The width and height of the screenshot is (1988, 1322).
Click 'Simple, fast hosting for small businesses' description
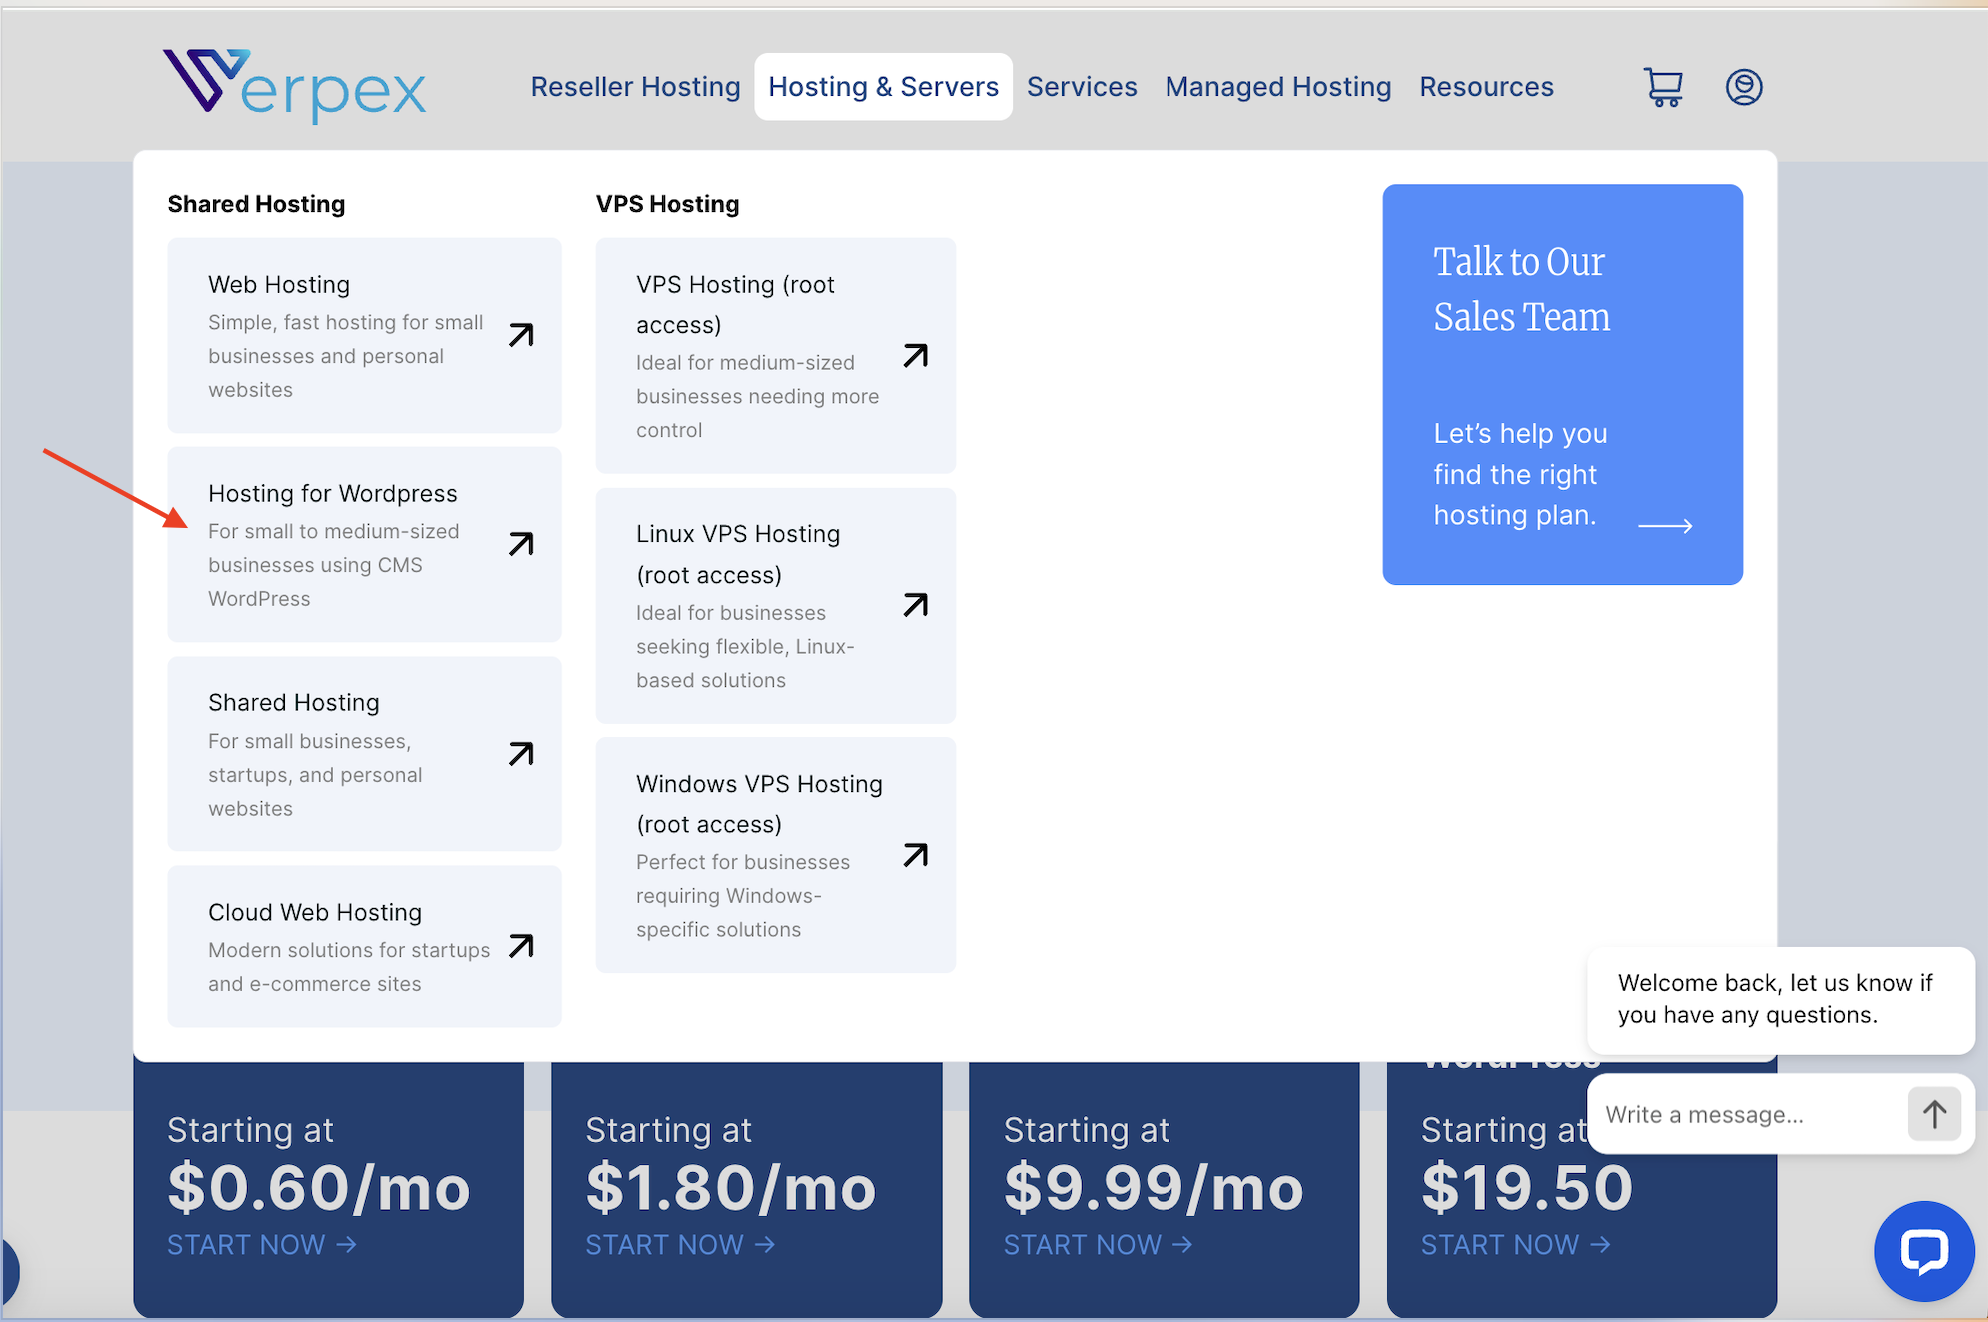click(x=345, y=356)
